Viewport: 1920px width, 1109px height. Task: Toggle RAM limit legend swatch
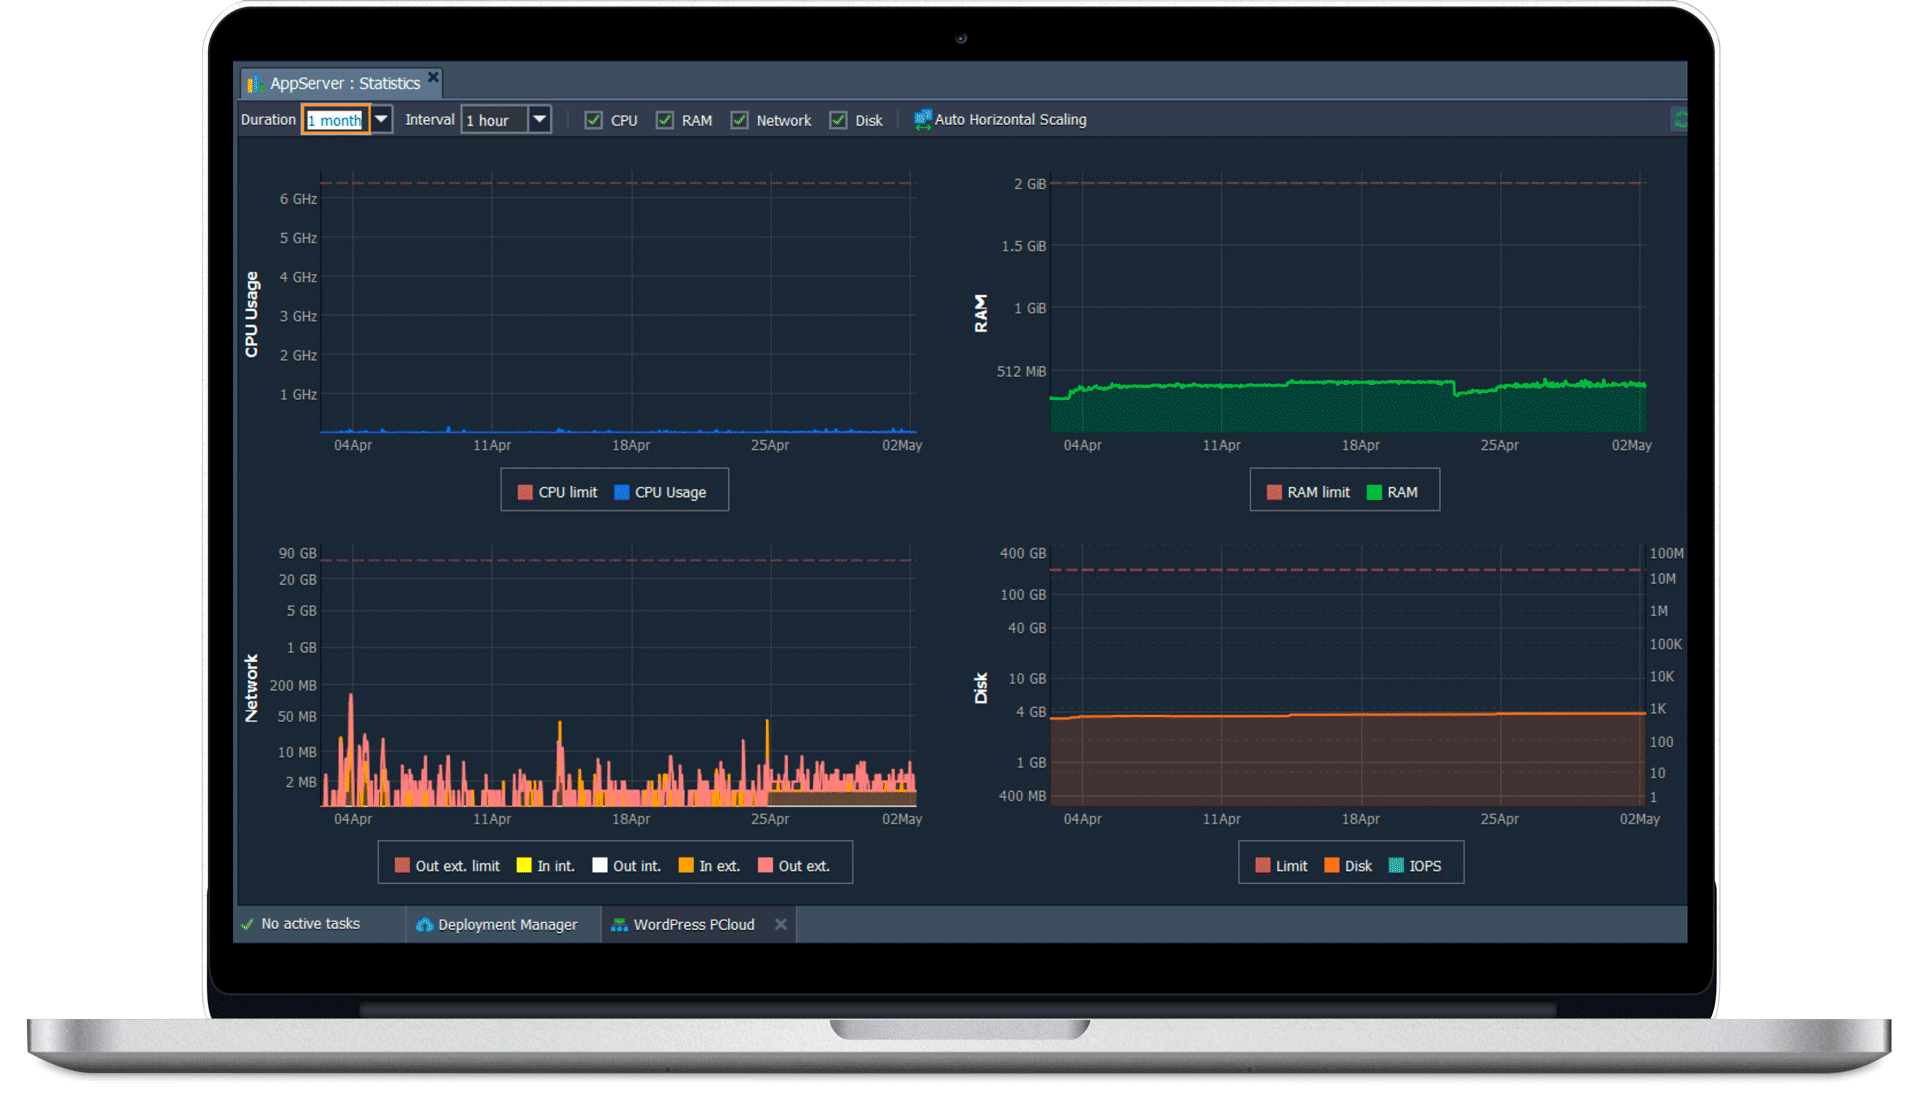(x=1274, y=492)
